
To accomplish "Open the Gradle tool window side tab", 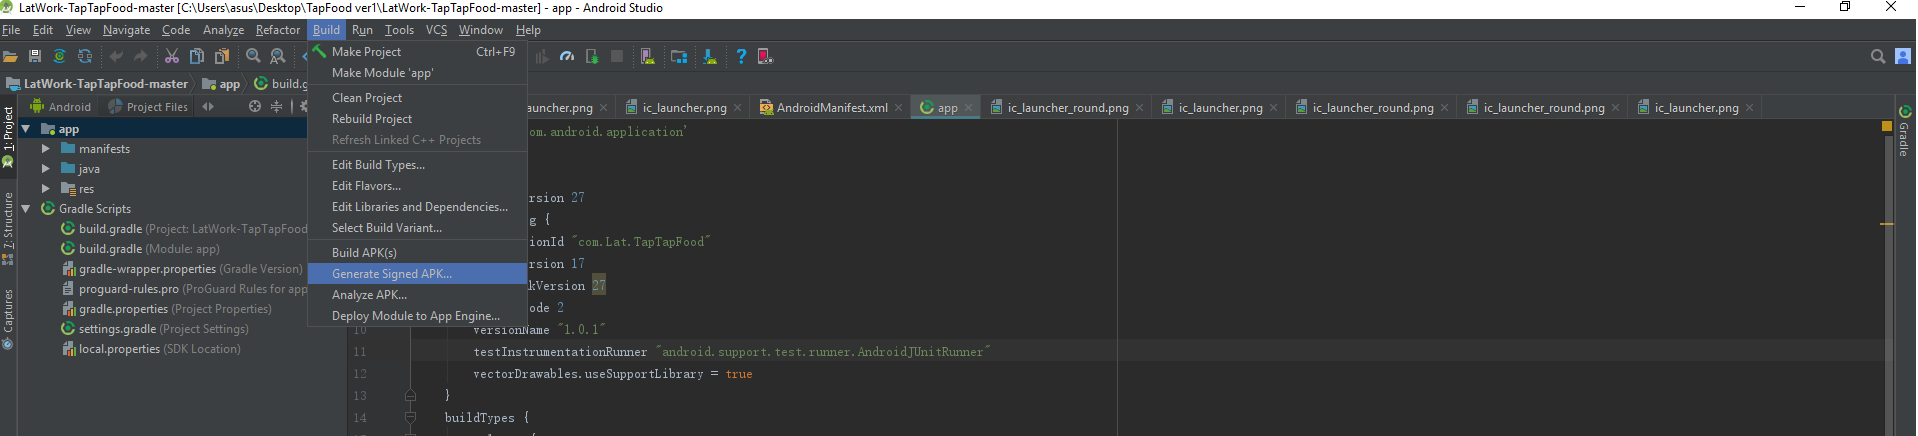I will pos(1904,130).
